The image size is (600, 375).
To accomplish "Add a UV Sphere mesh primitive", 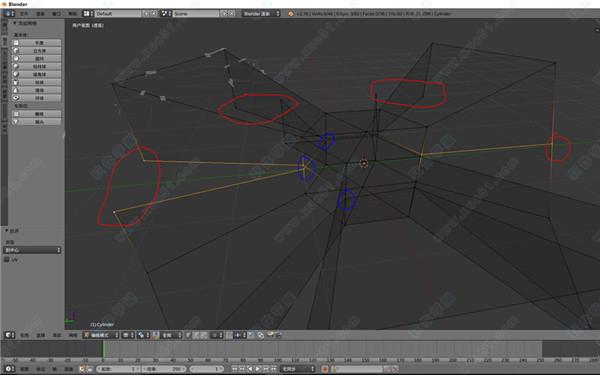I will pyautogui.click(x=36, y=66).
